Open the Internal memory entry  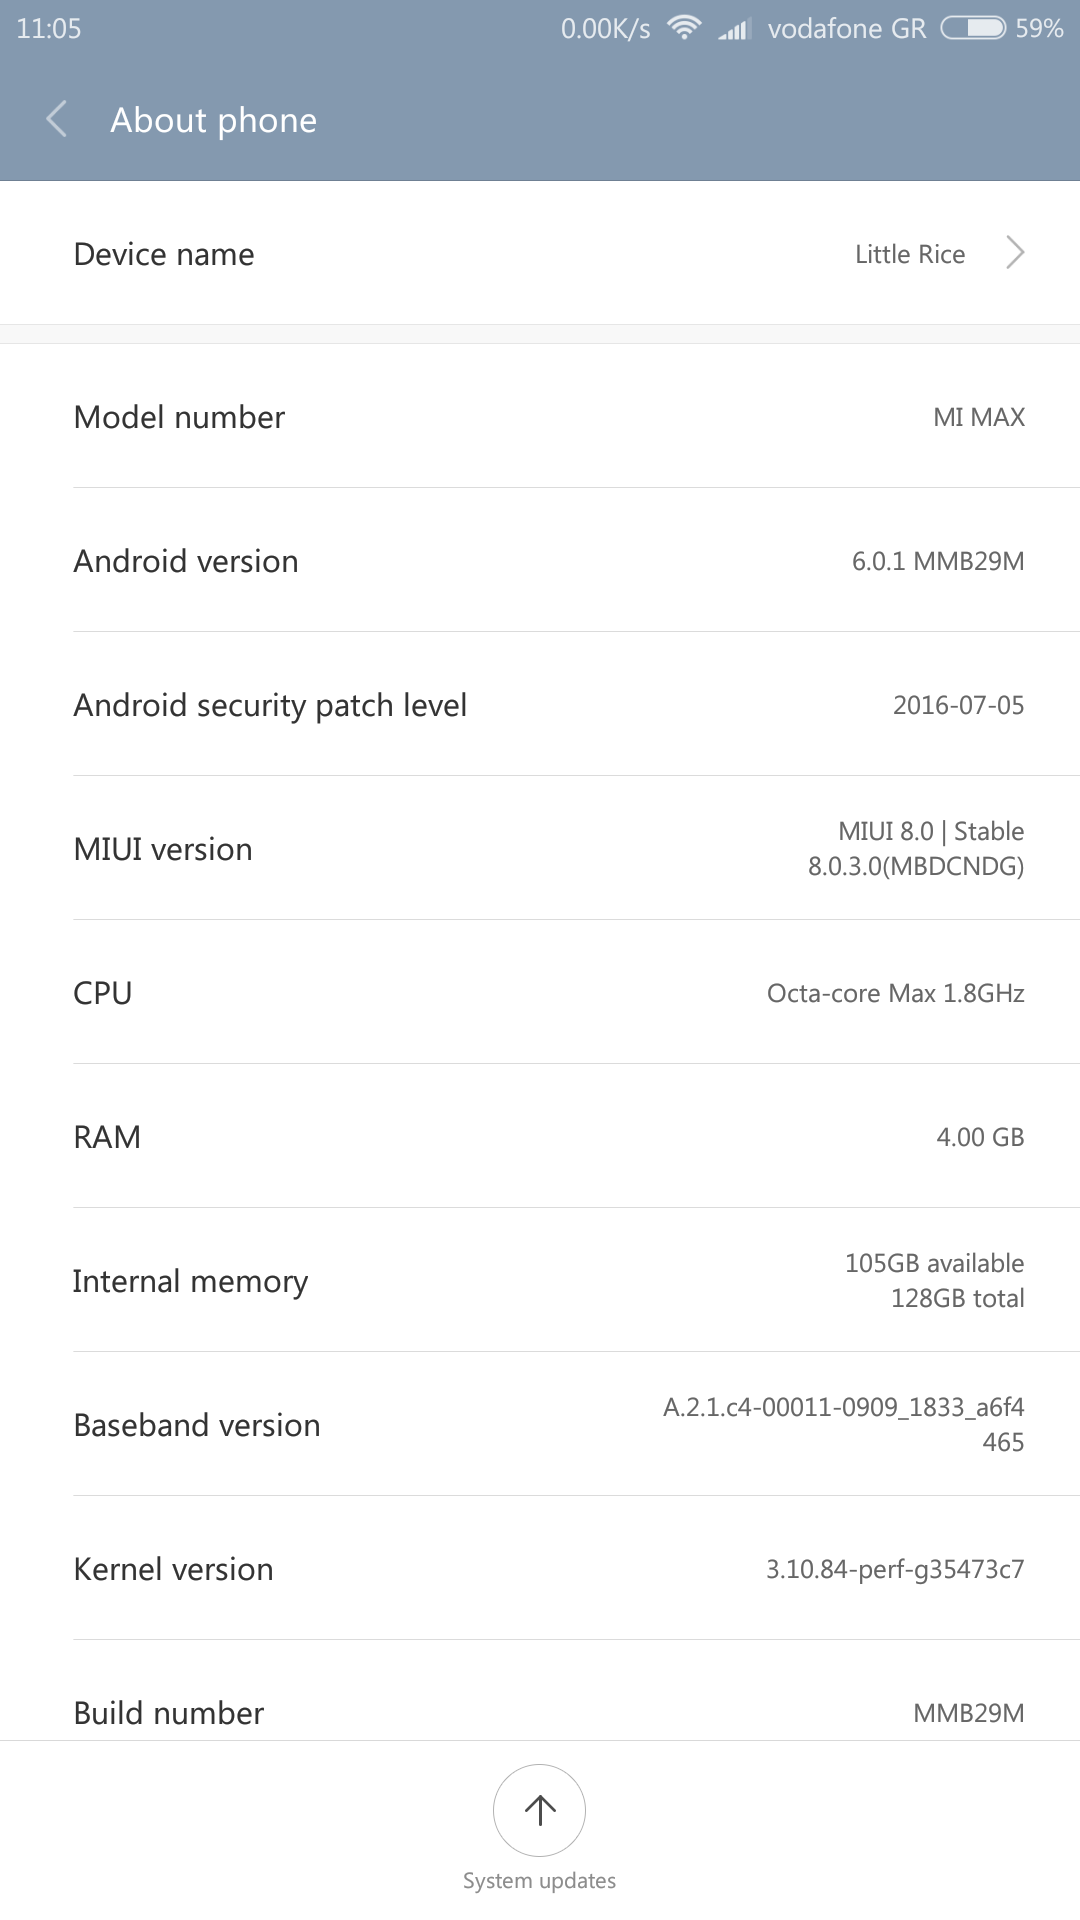point(540,1281)
